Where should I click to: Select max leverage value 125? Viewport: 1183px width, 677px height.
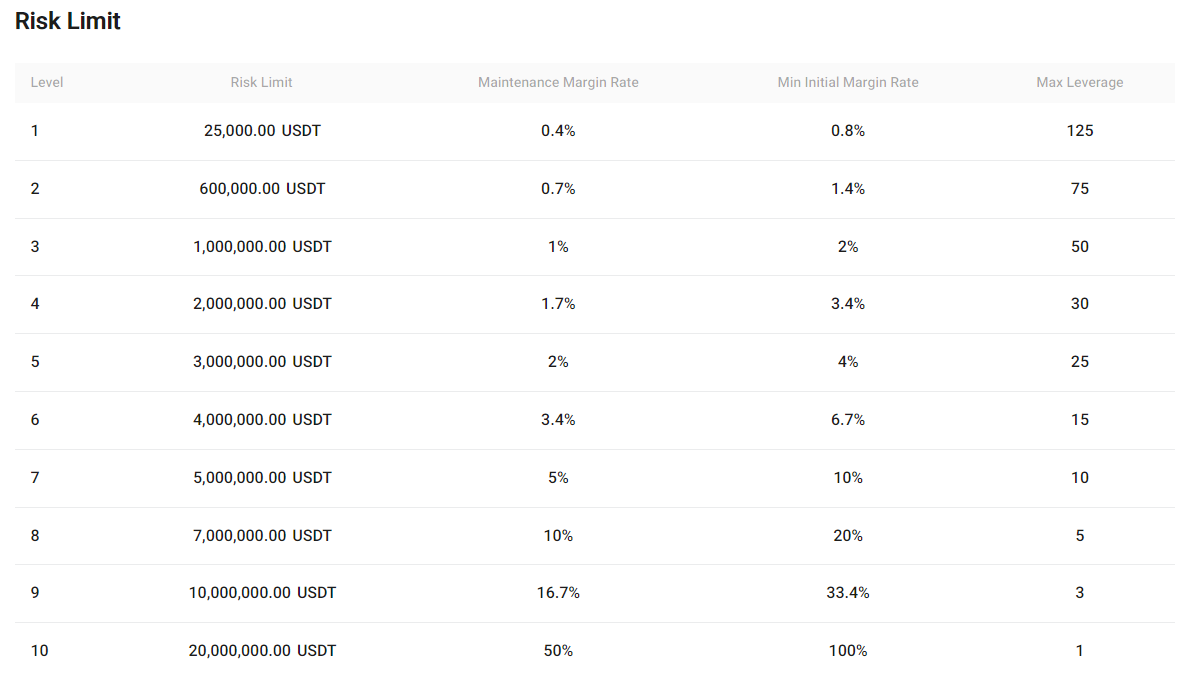(1080, 131)
